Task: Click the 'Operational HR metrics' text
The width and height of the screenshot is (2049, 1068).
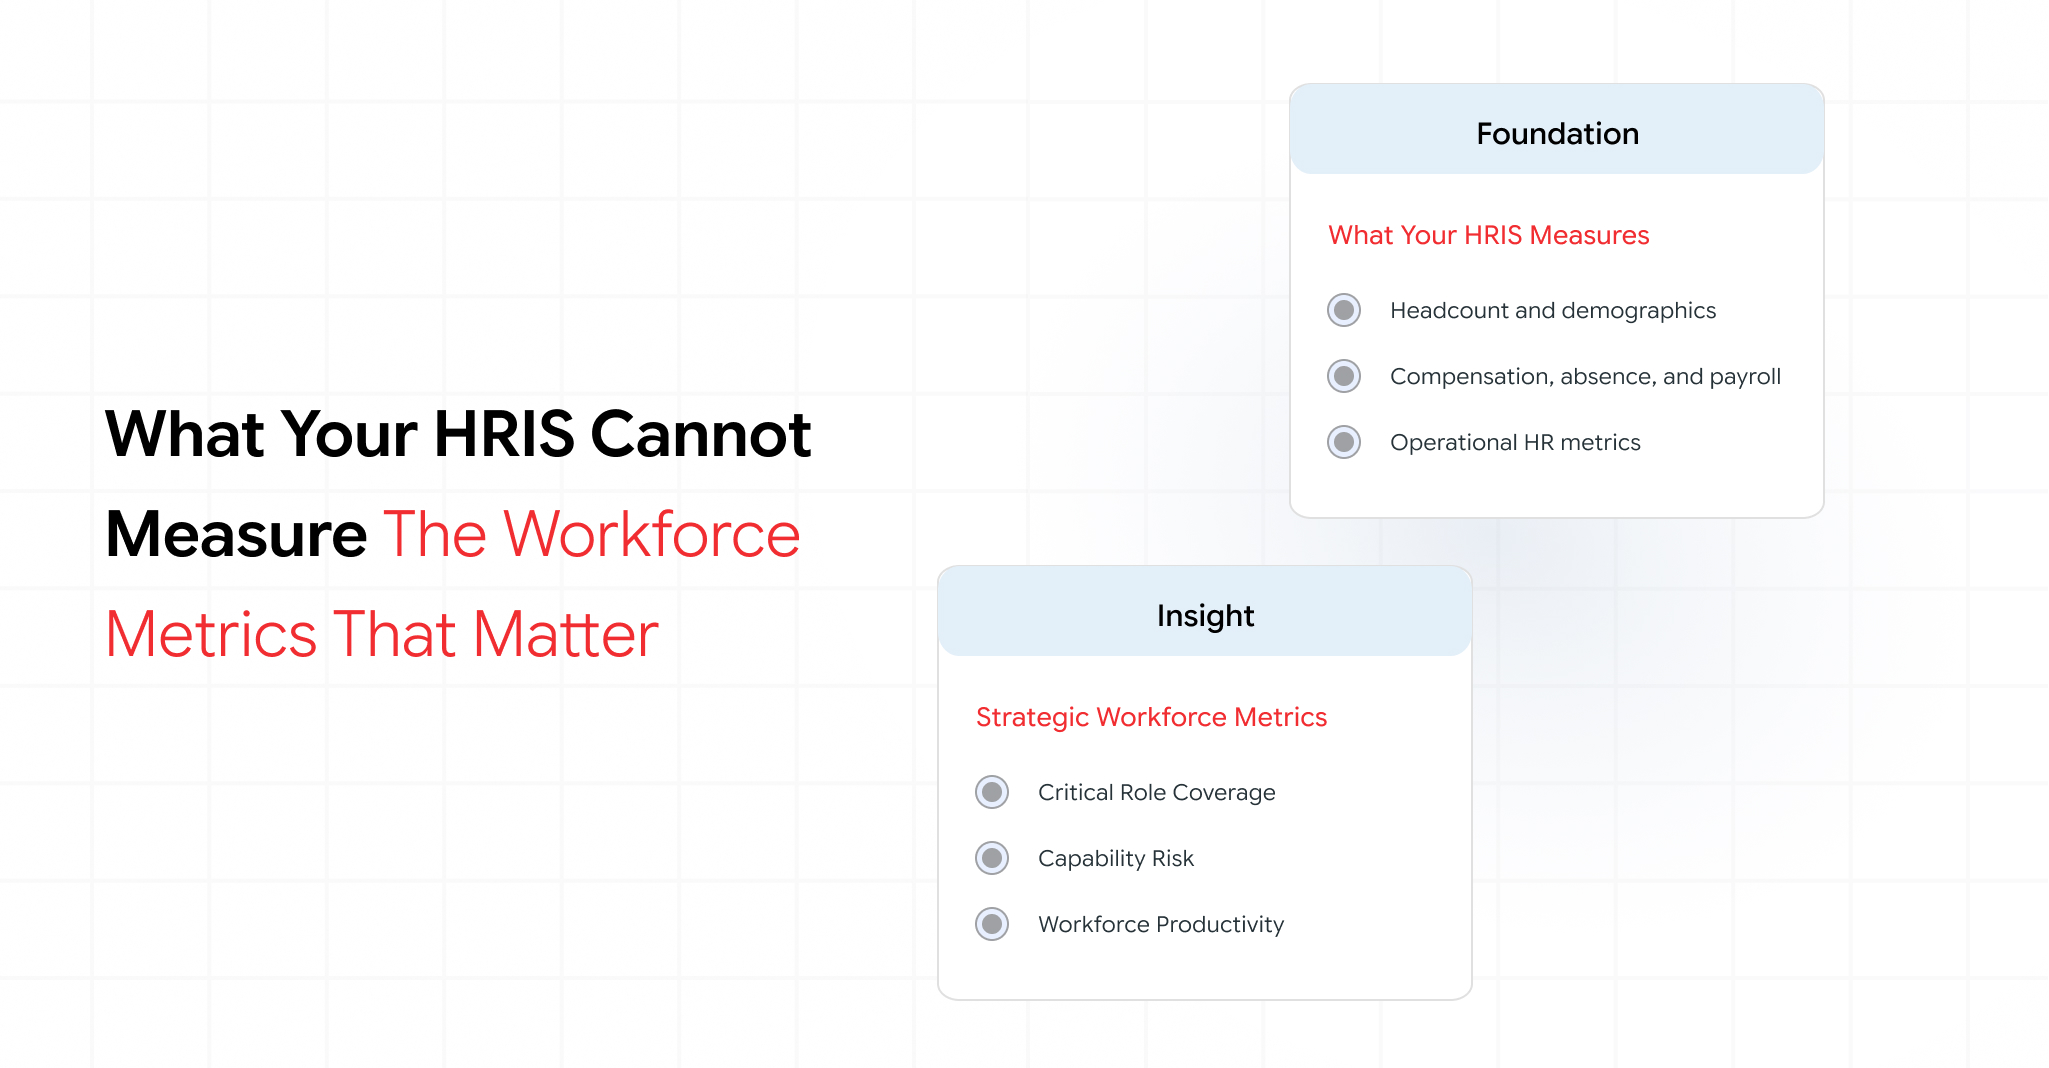Action: pos(1515,442)
